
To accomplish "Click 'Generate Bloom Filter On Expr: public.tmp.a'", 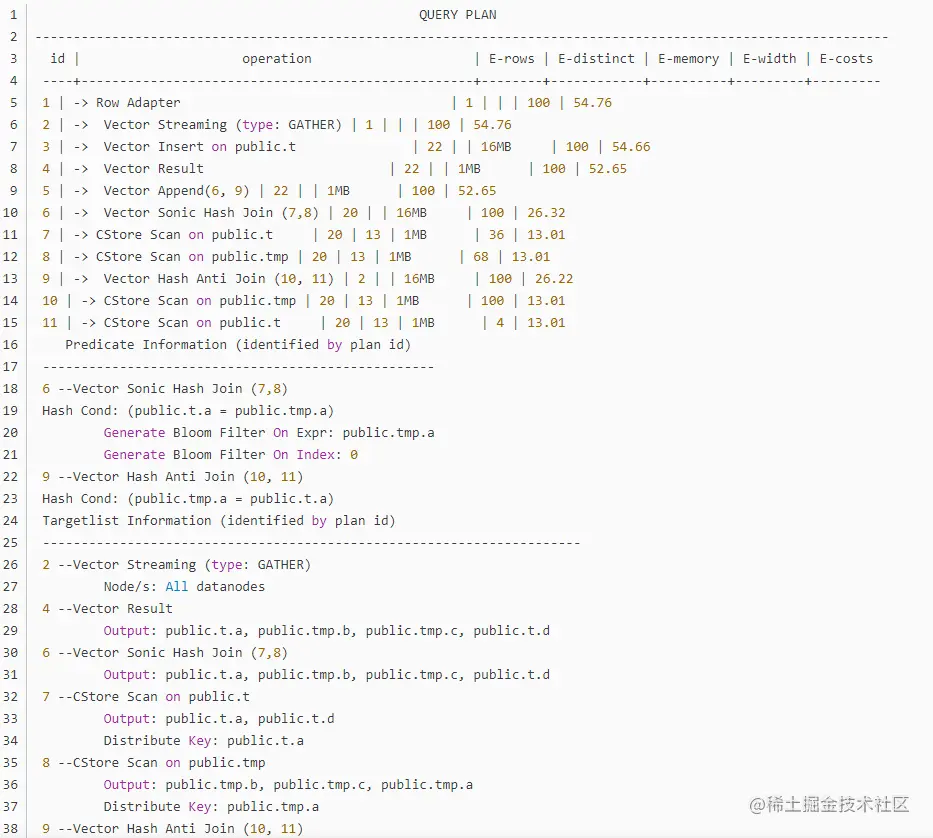I will coord(269,433).
